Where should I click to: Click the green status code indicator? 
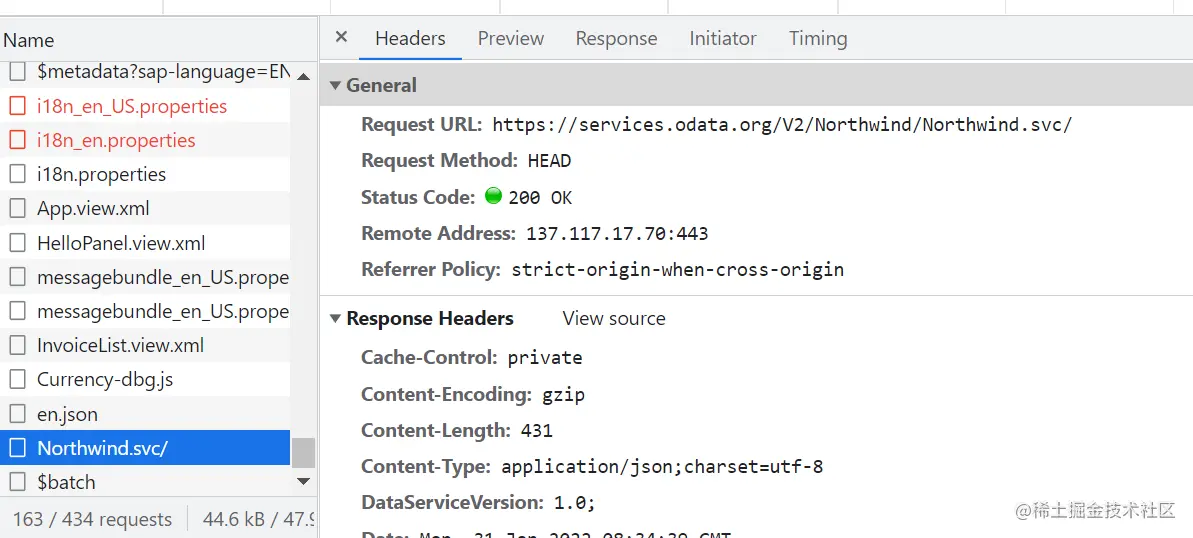click(493, 196)
